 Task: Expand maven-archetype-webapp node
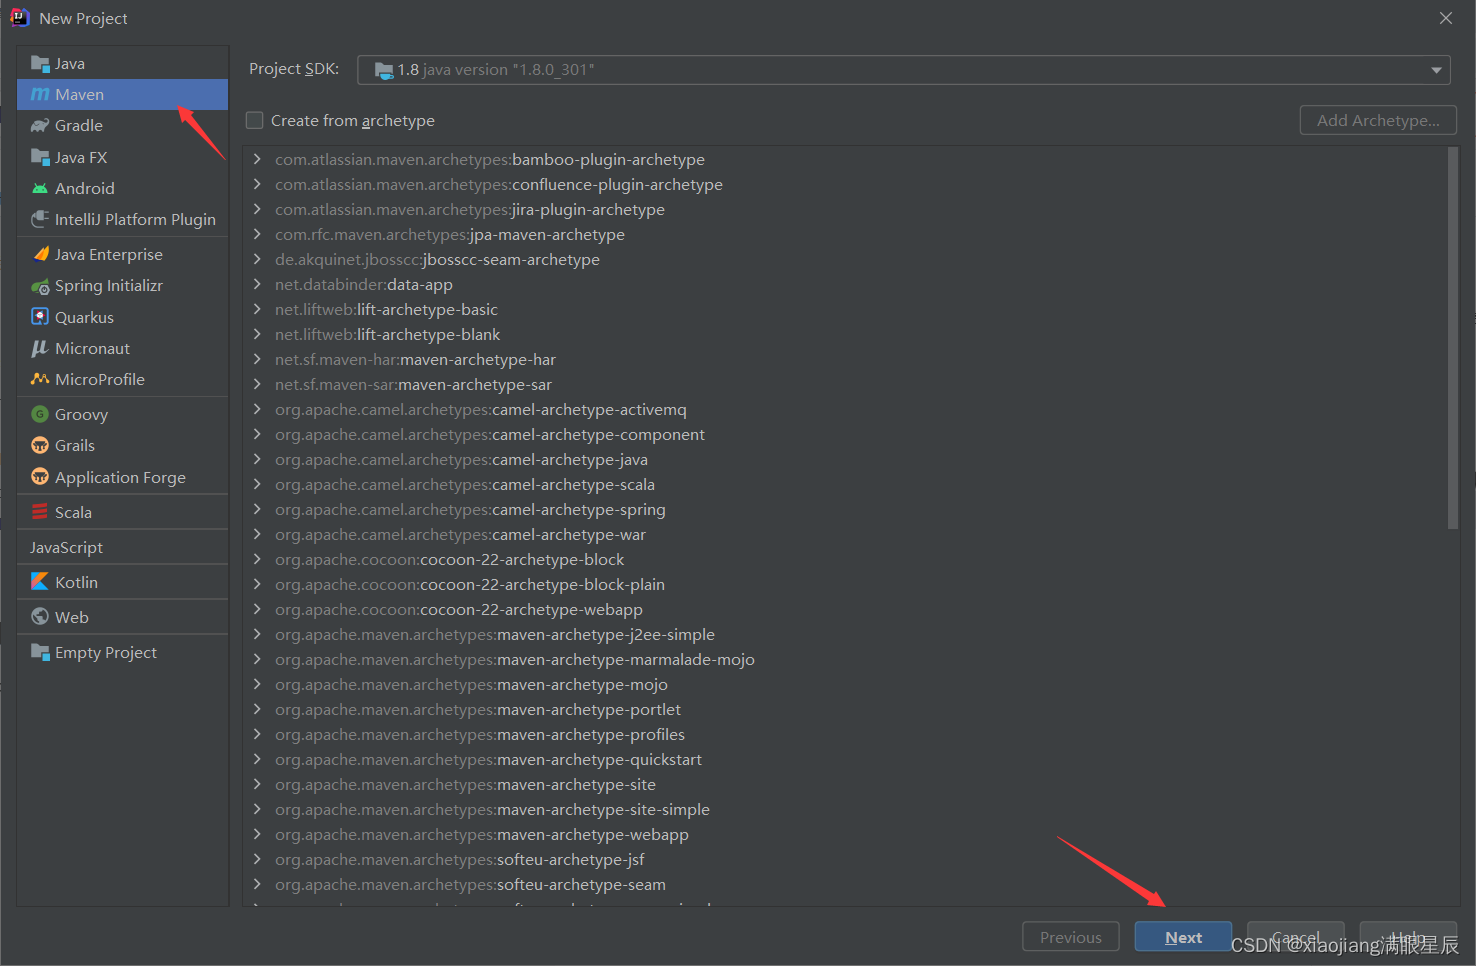[257, 834]
